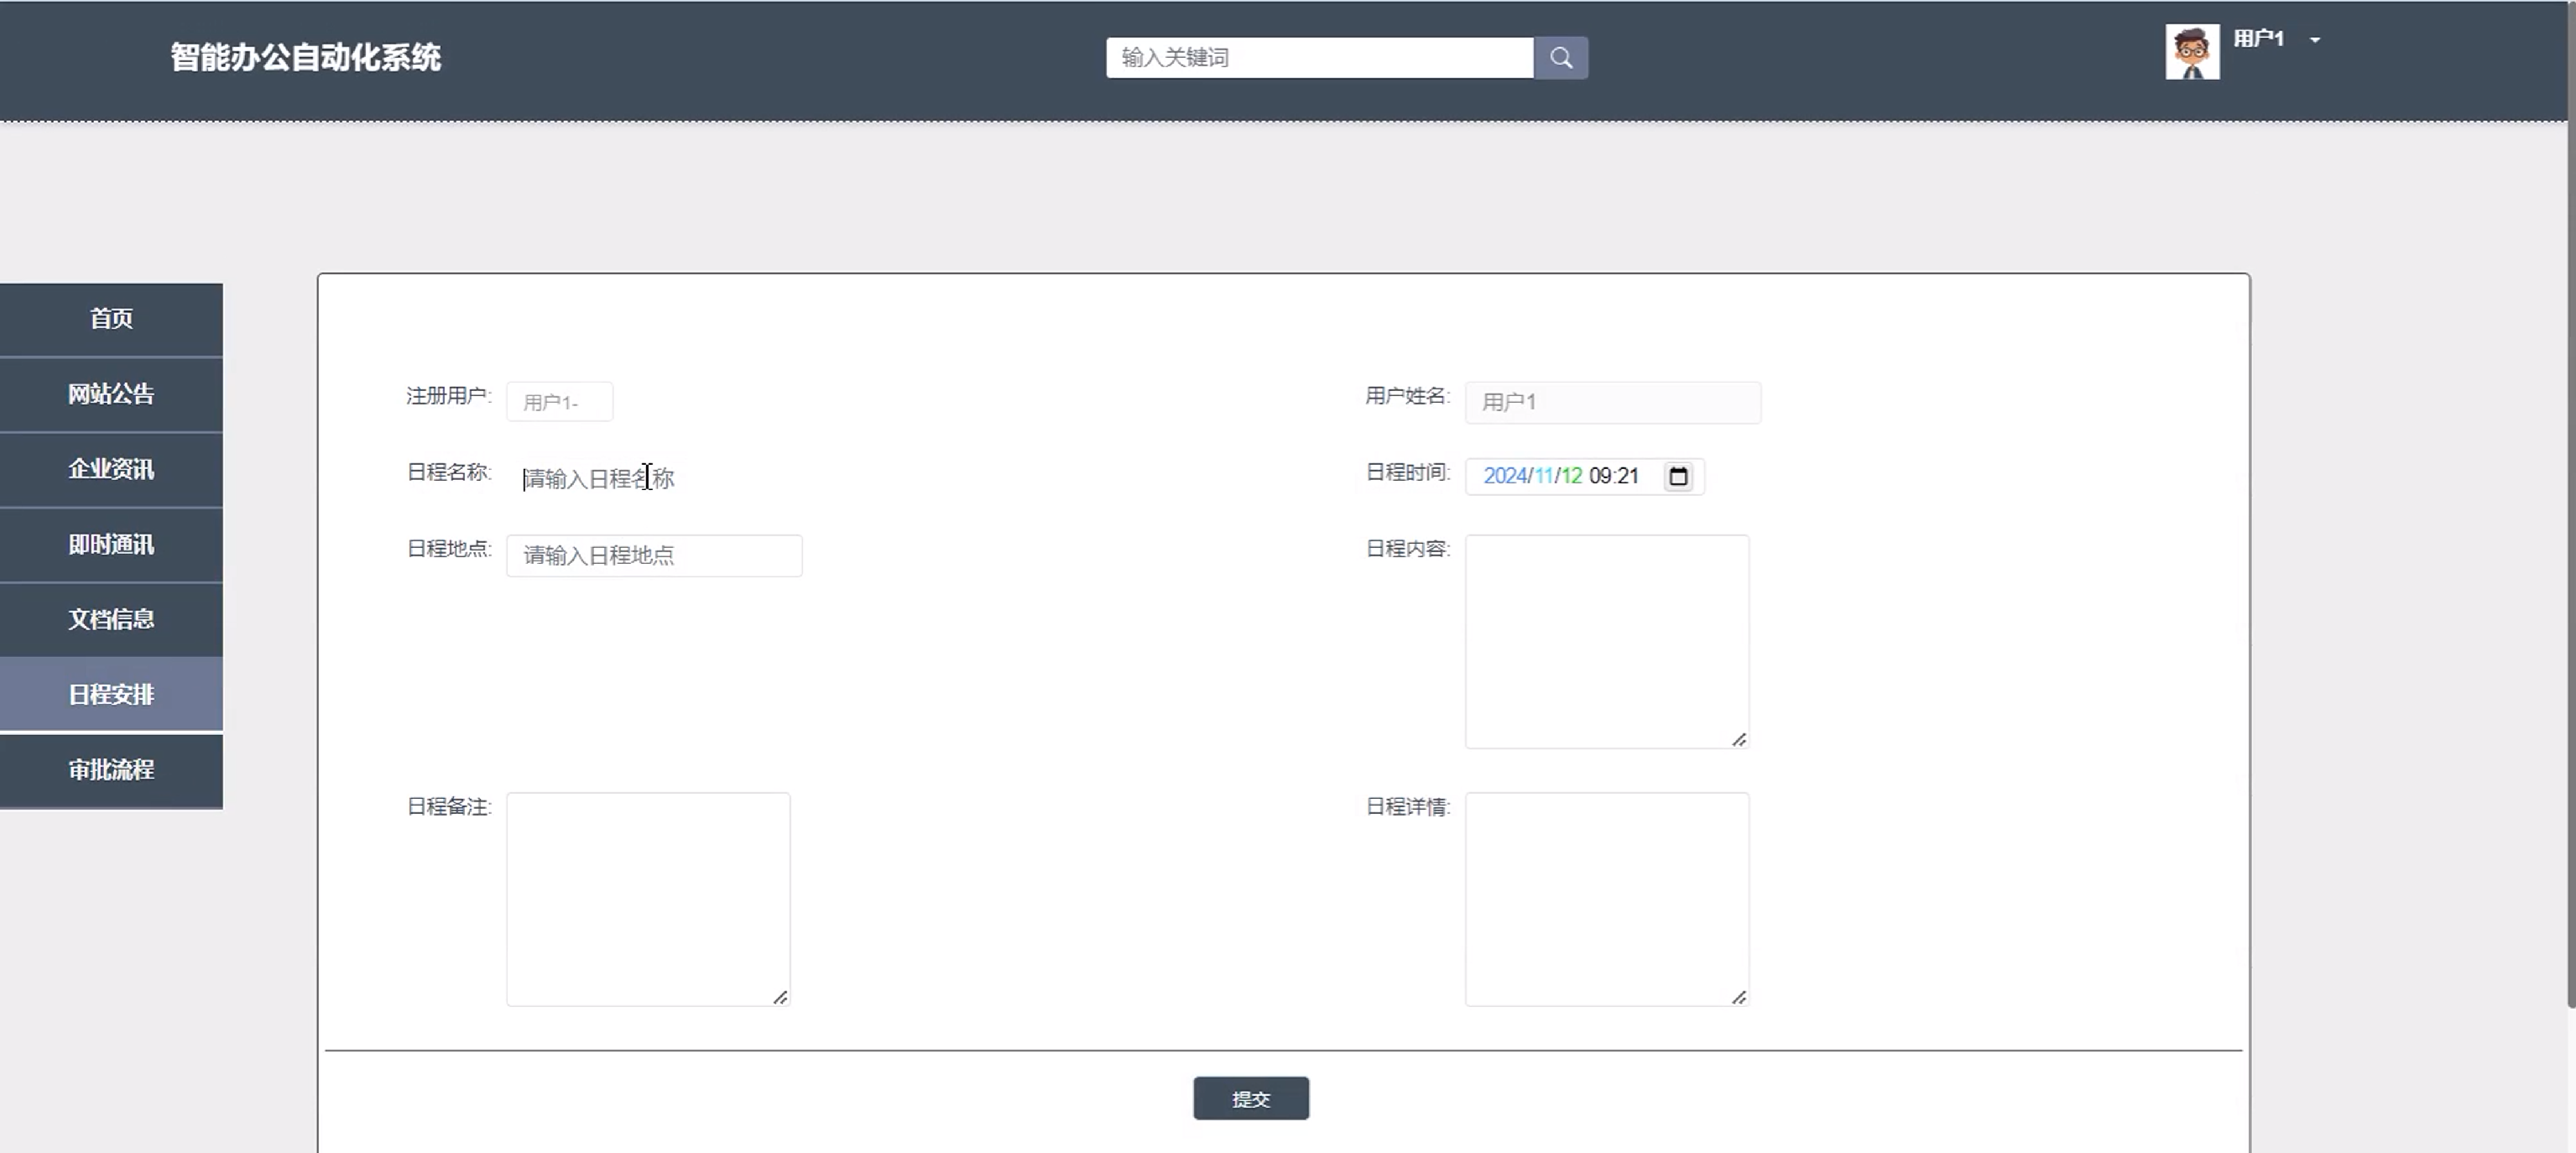2576x1153 pixels.
Task: Click the resize handle of 日程内容 textarea
Action: [1739, 739]
